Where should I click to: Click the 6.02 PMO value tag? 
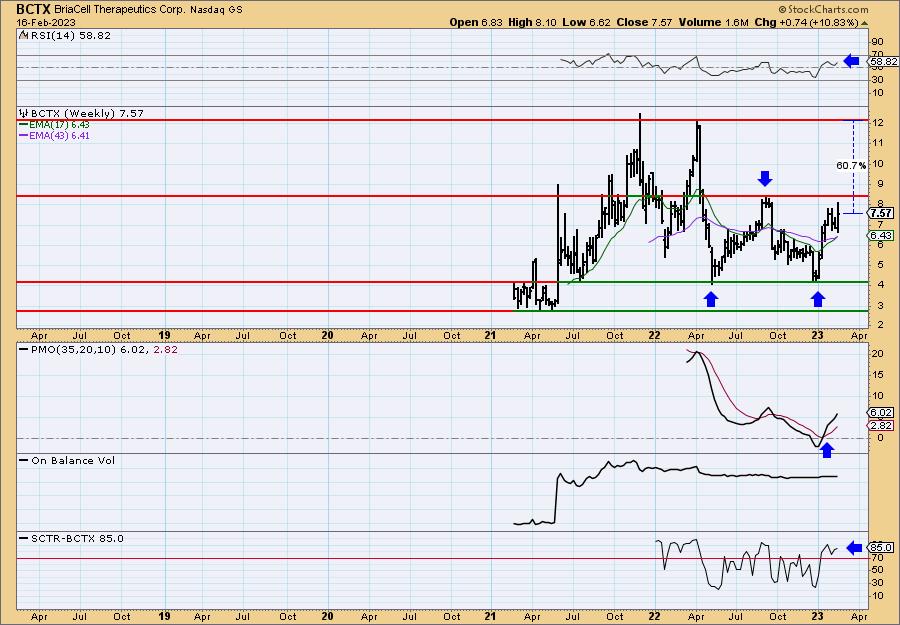[x=880, y=413]
